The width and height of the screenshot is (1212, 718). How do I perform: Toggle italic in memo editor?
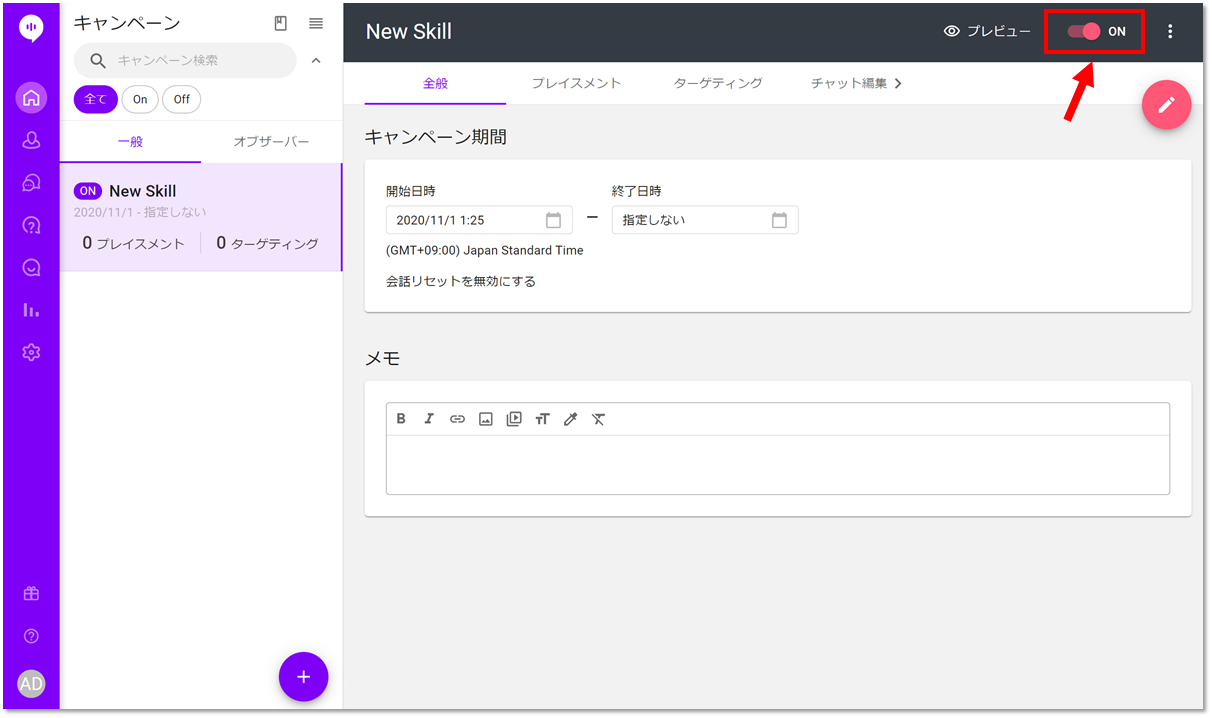(429, 419)
